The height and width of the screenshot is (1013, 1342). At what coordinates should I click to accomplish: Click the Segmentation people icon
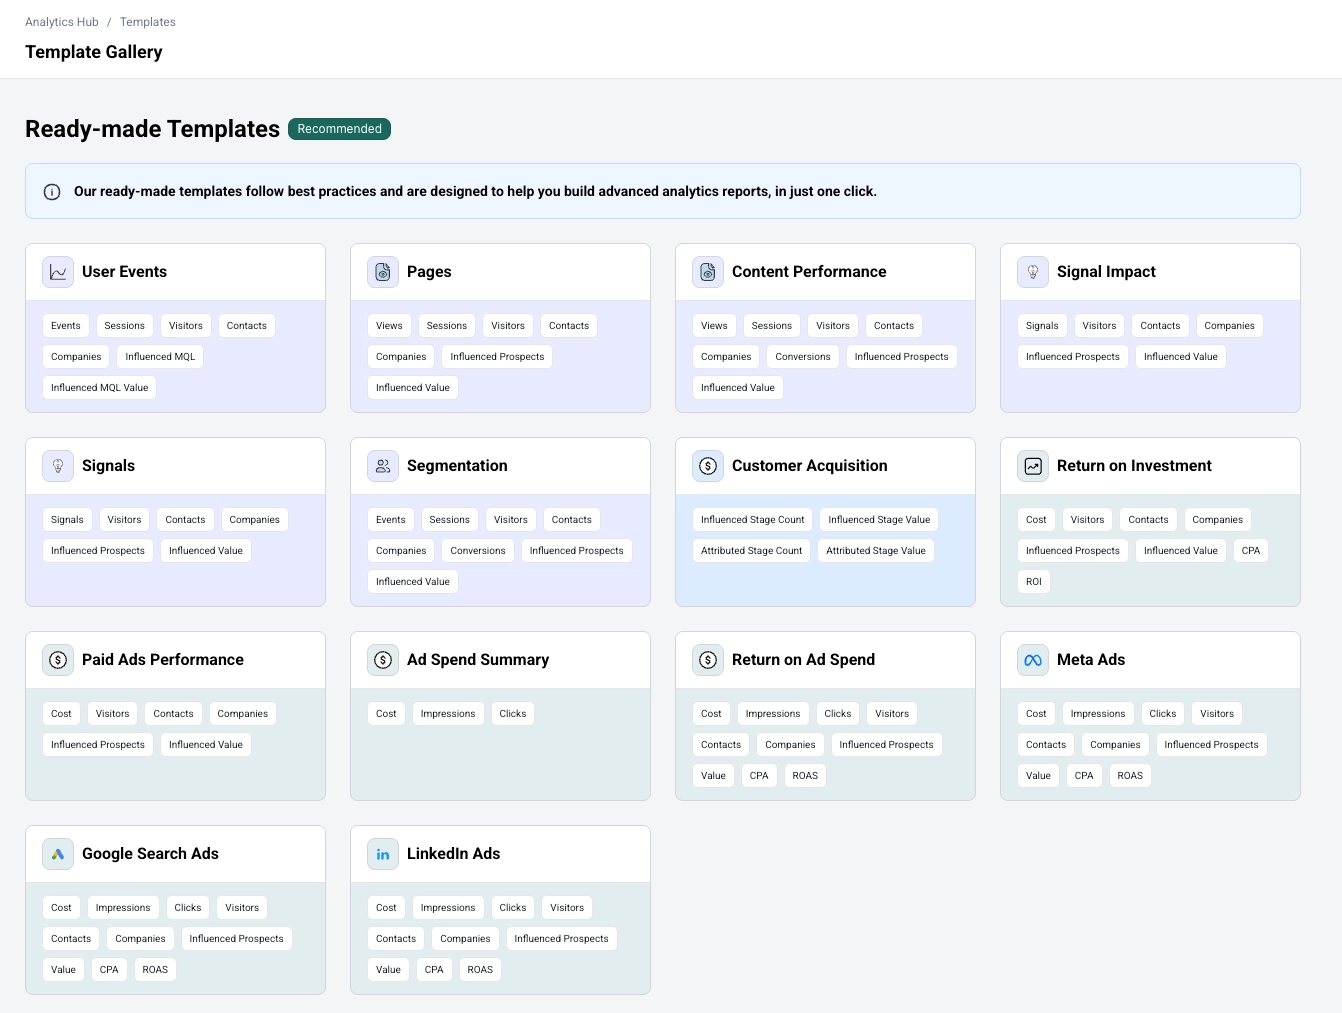coord(383,466)
